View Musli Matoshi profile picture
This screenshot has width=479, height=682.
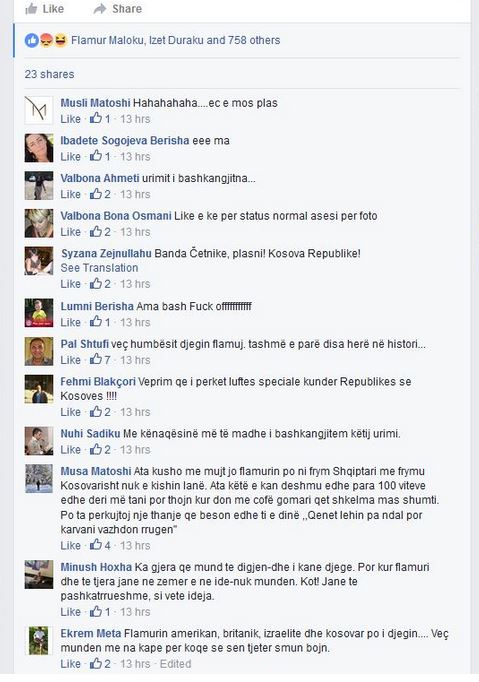(39, 110)
